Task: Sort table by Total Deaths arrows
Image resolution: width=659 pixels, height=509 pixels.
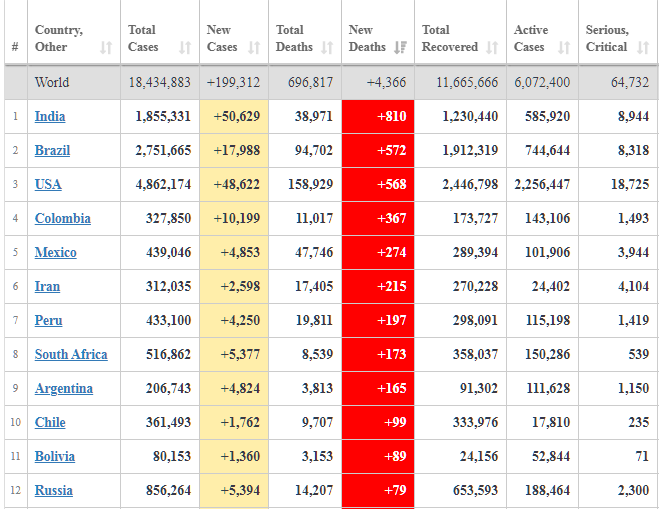Action: click(x=327, y=47)
